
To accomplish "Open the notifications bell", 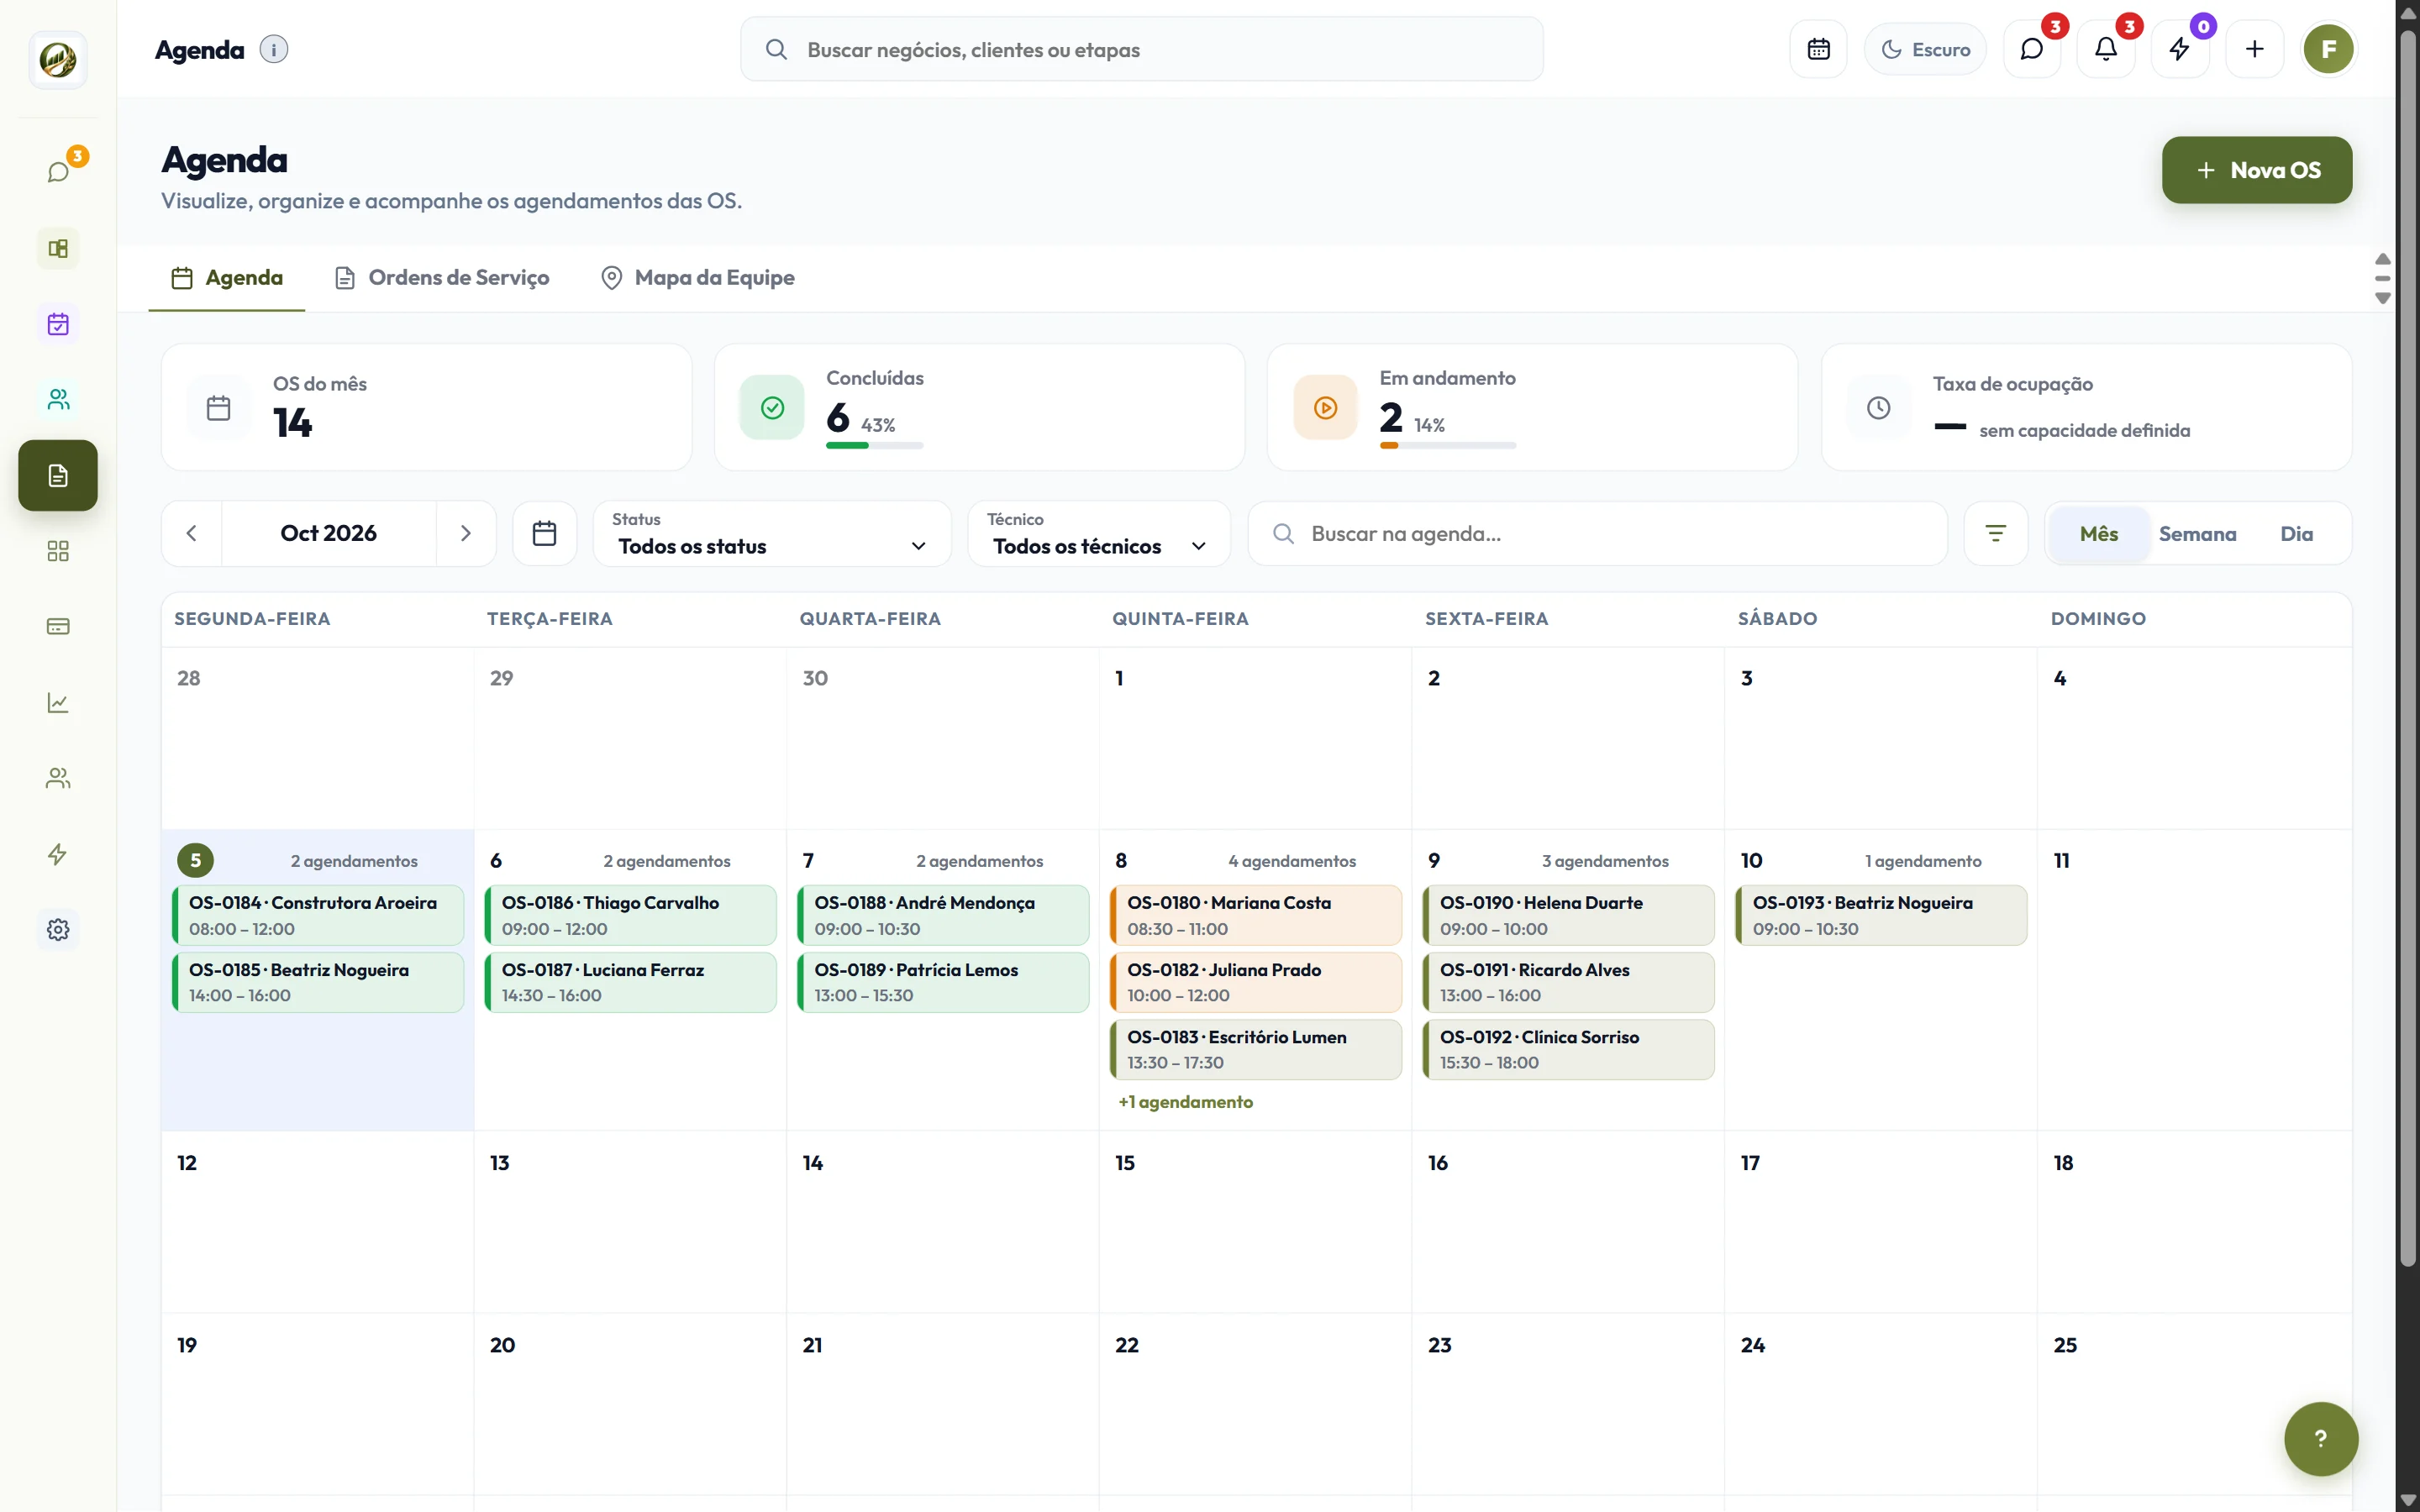I will tap(2106, 49).
